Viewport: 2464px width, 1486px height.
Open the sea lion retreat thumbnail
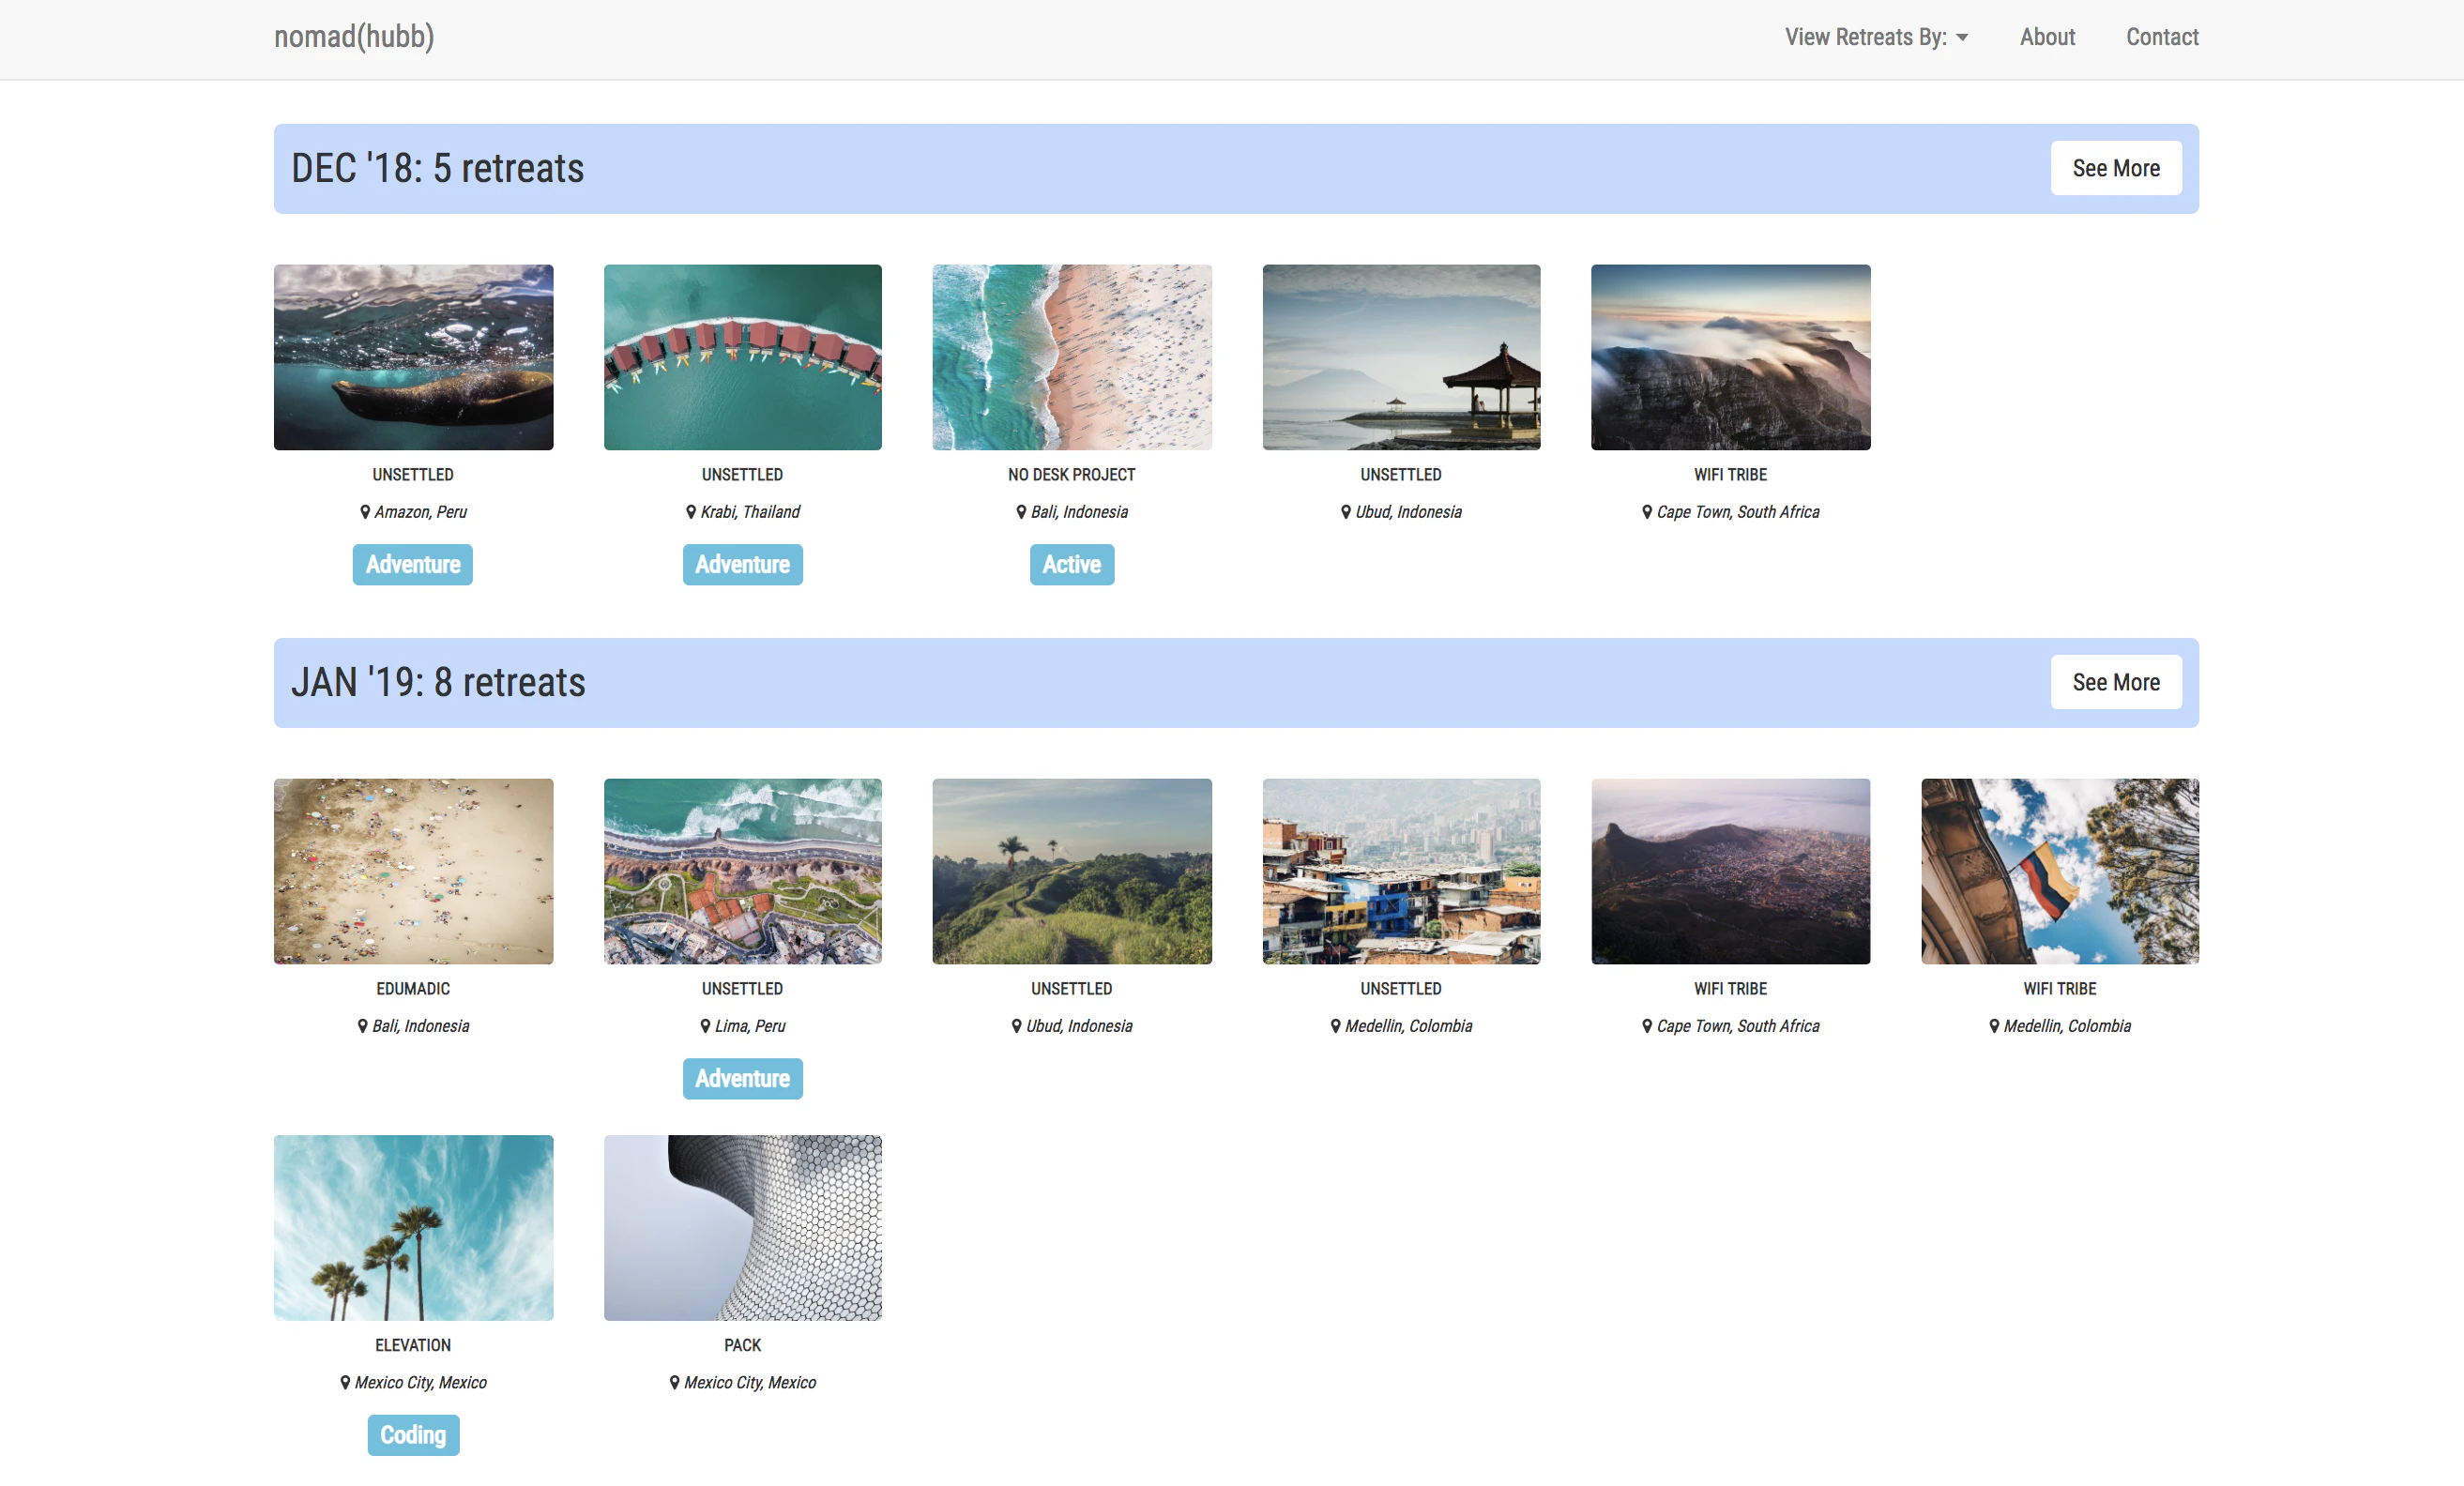coord(413,357)
